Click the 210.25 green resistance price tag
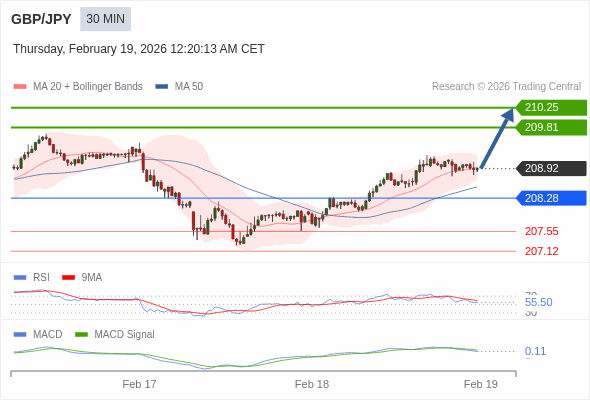590x400 pixels. tap(551, 108)
